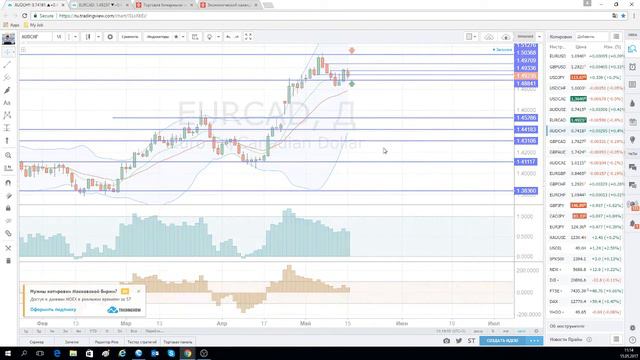Toggle the magnet mode tool
The image size is (640, 360).
(x=8, y=183)
